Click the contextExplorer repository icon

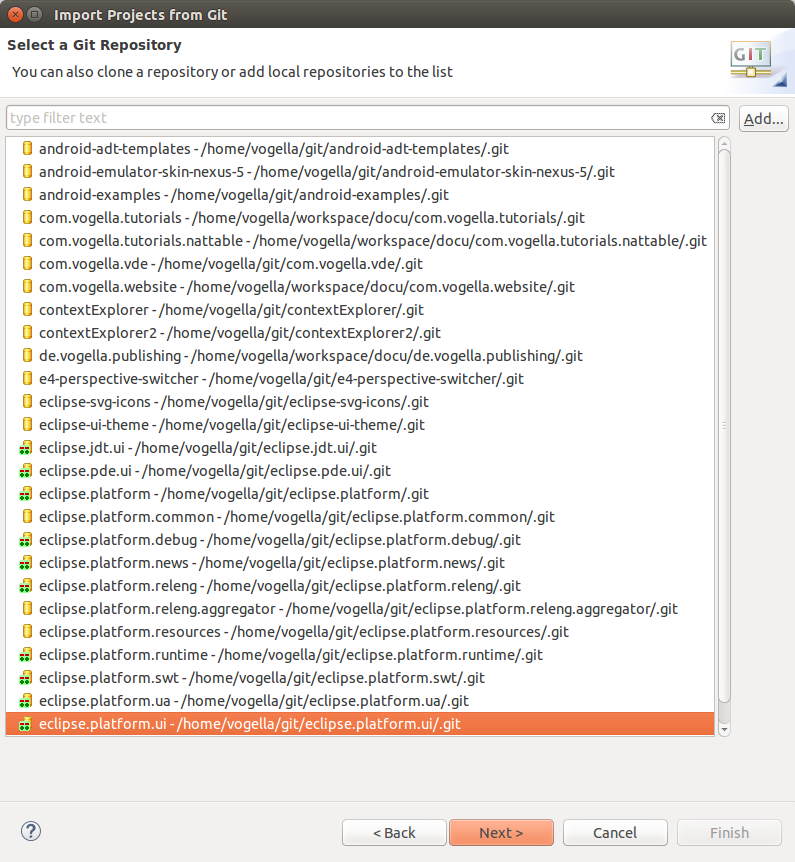coord(27,310)
